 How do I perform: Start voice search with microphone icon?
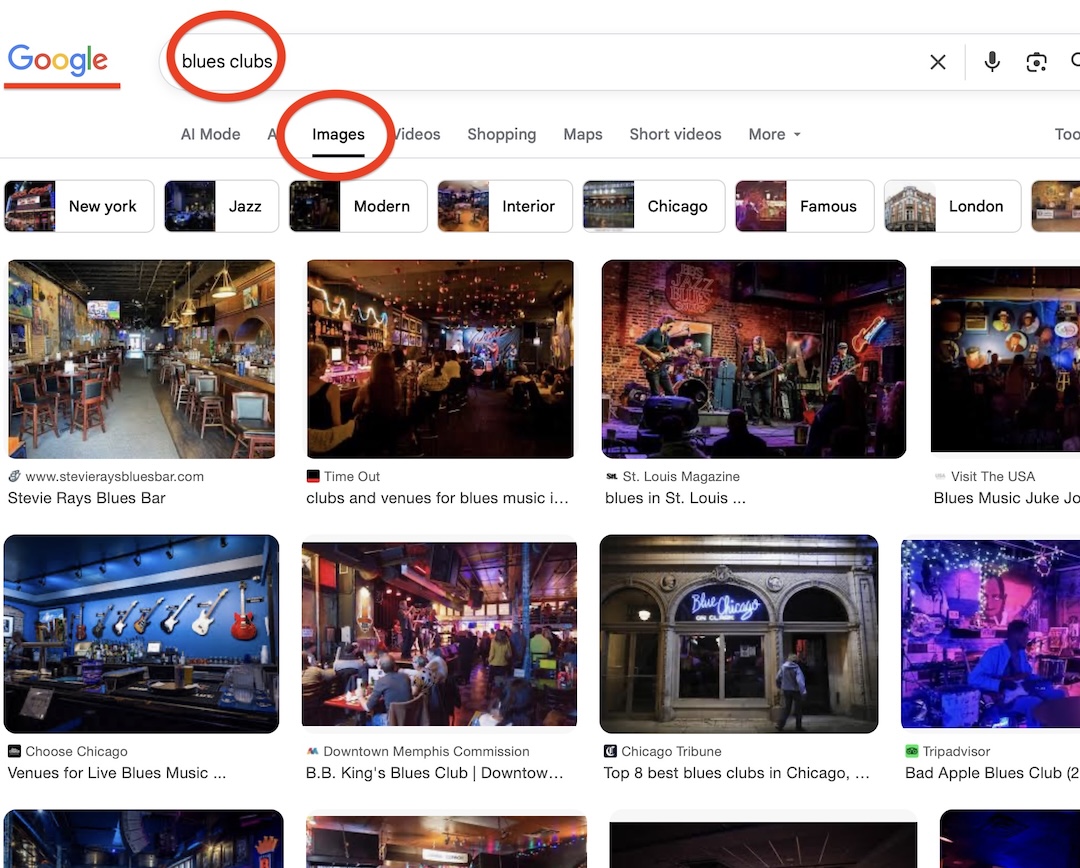[991, 62]
